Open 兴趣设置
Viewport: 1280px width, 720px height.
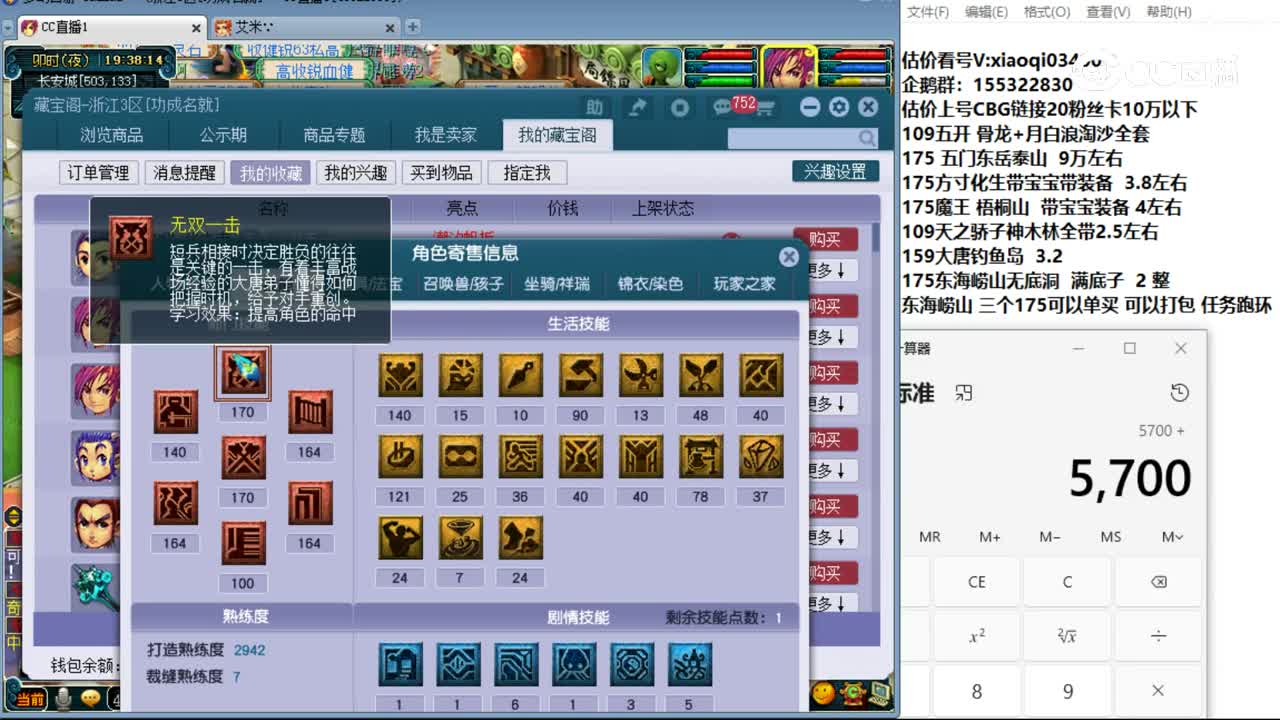click(835, 171)
